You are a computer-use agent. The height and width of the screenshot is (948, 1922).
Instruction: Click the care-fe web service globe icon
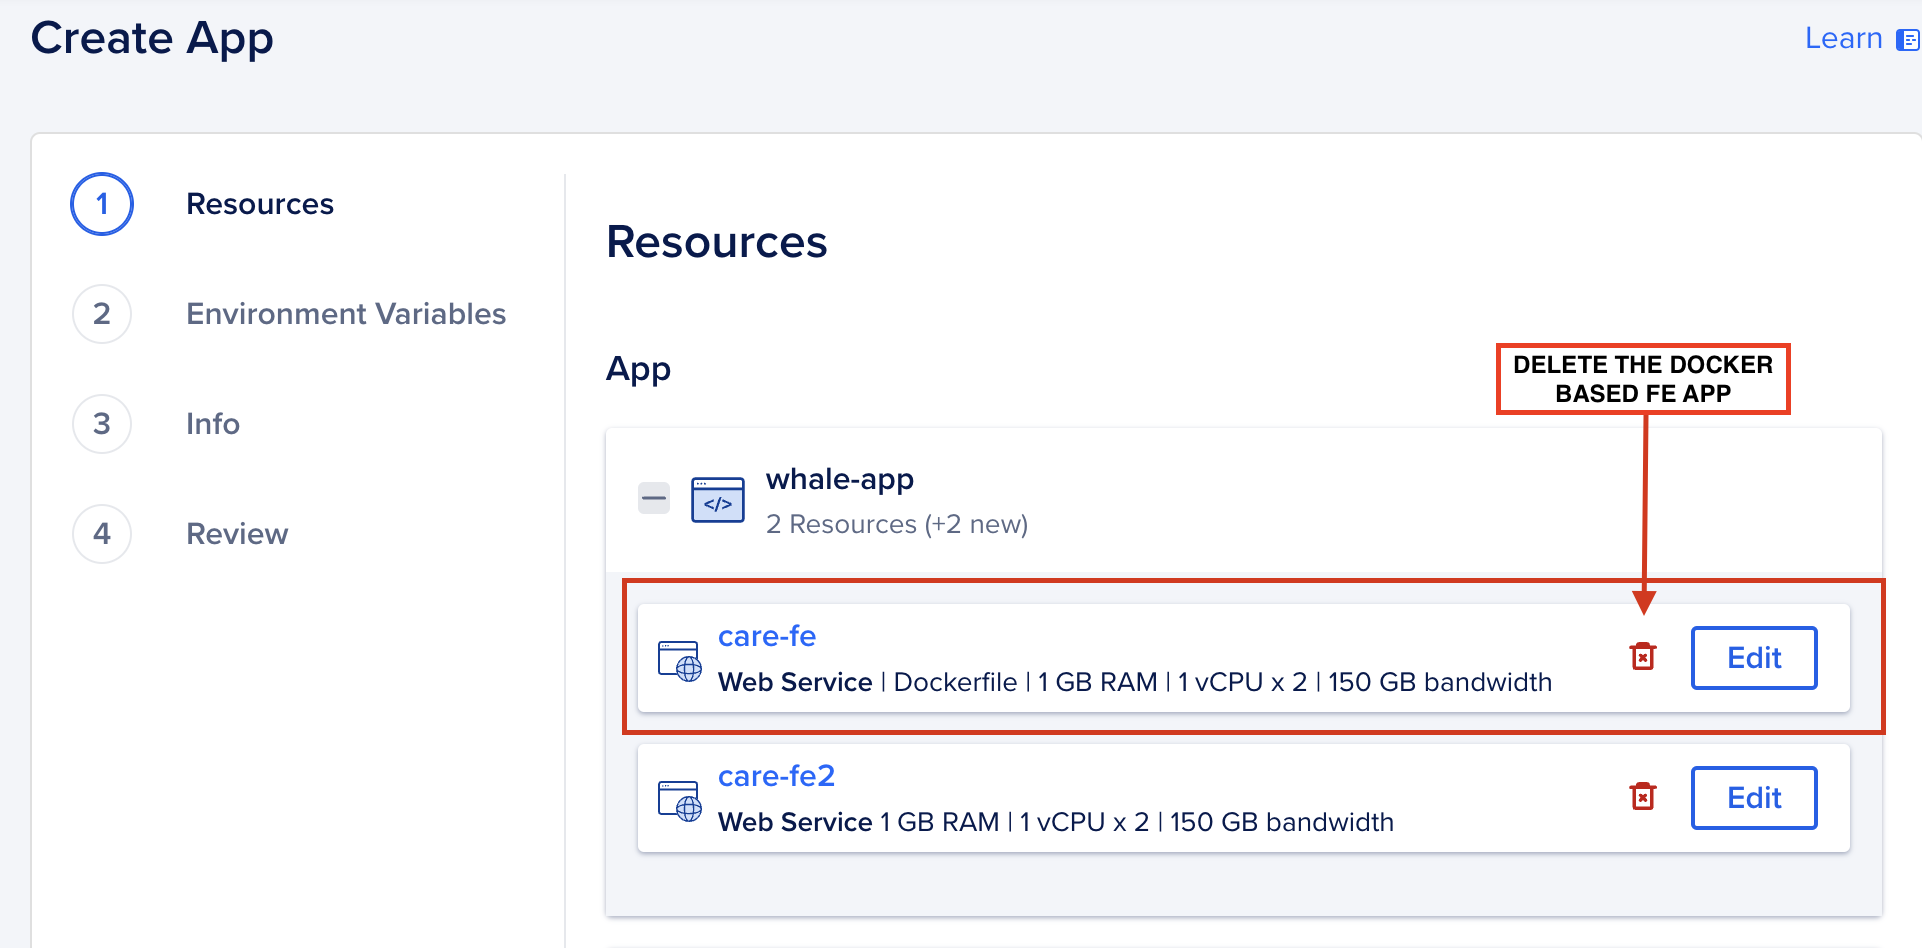pyautogui.click(x=680, y=661)
